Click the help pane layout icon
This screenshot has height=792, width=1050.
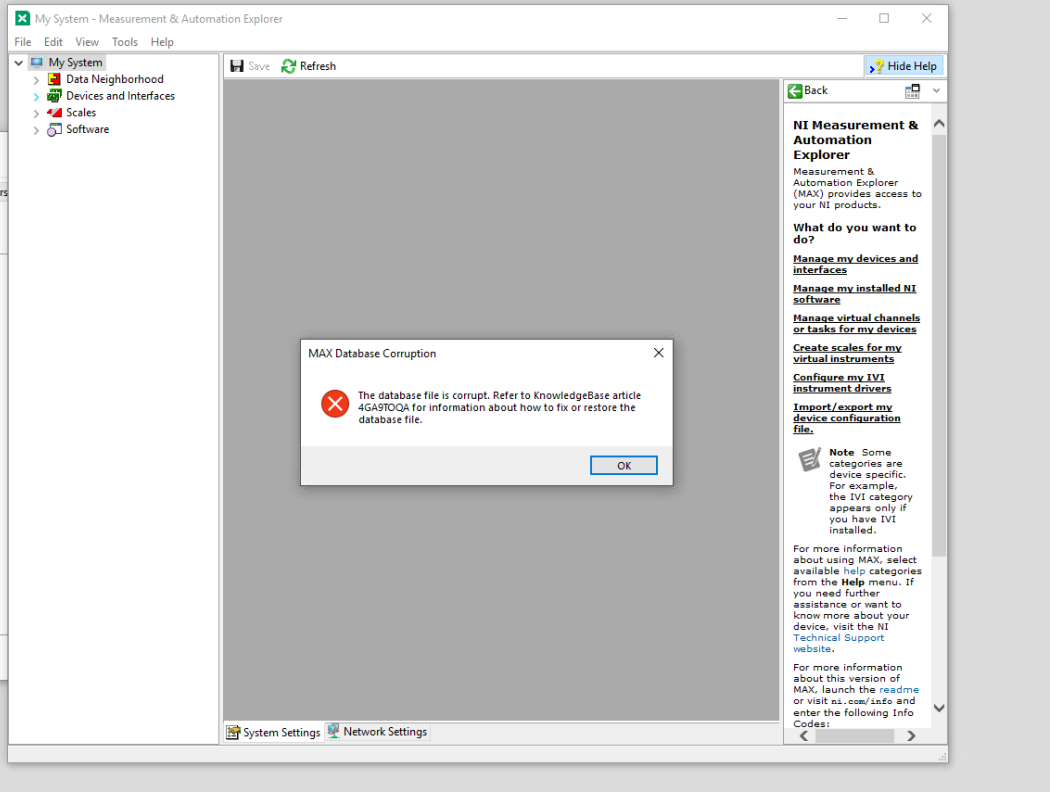pos(912,91)
